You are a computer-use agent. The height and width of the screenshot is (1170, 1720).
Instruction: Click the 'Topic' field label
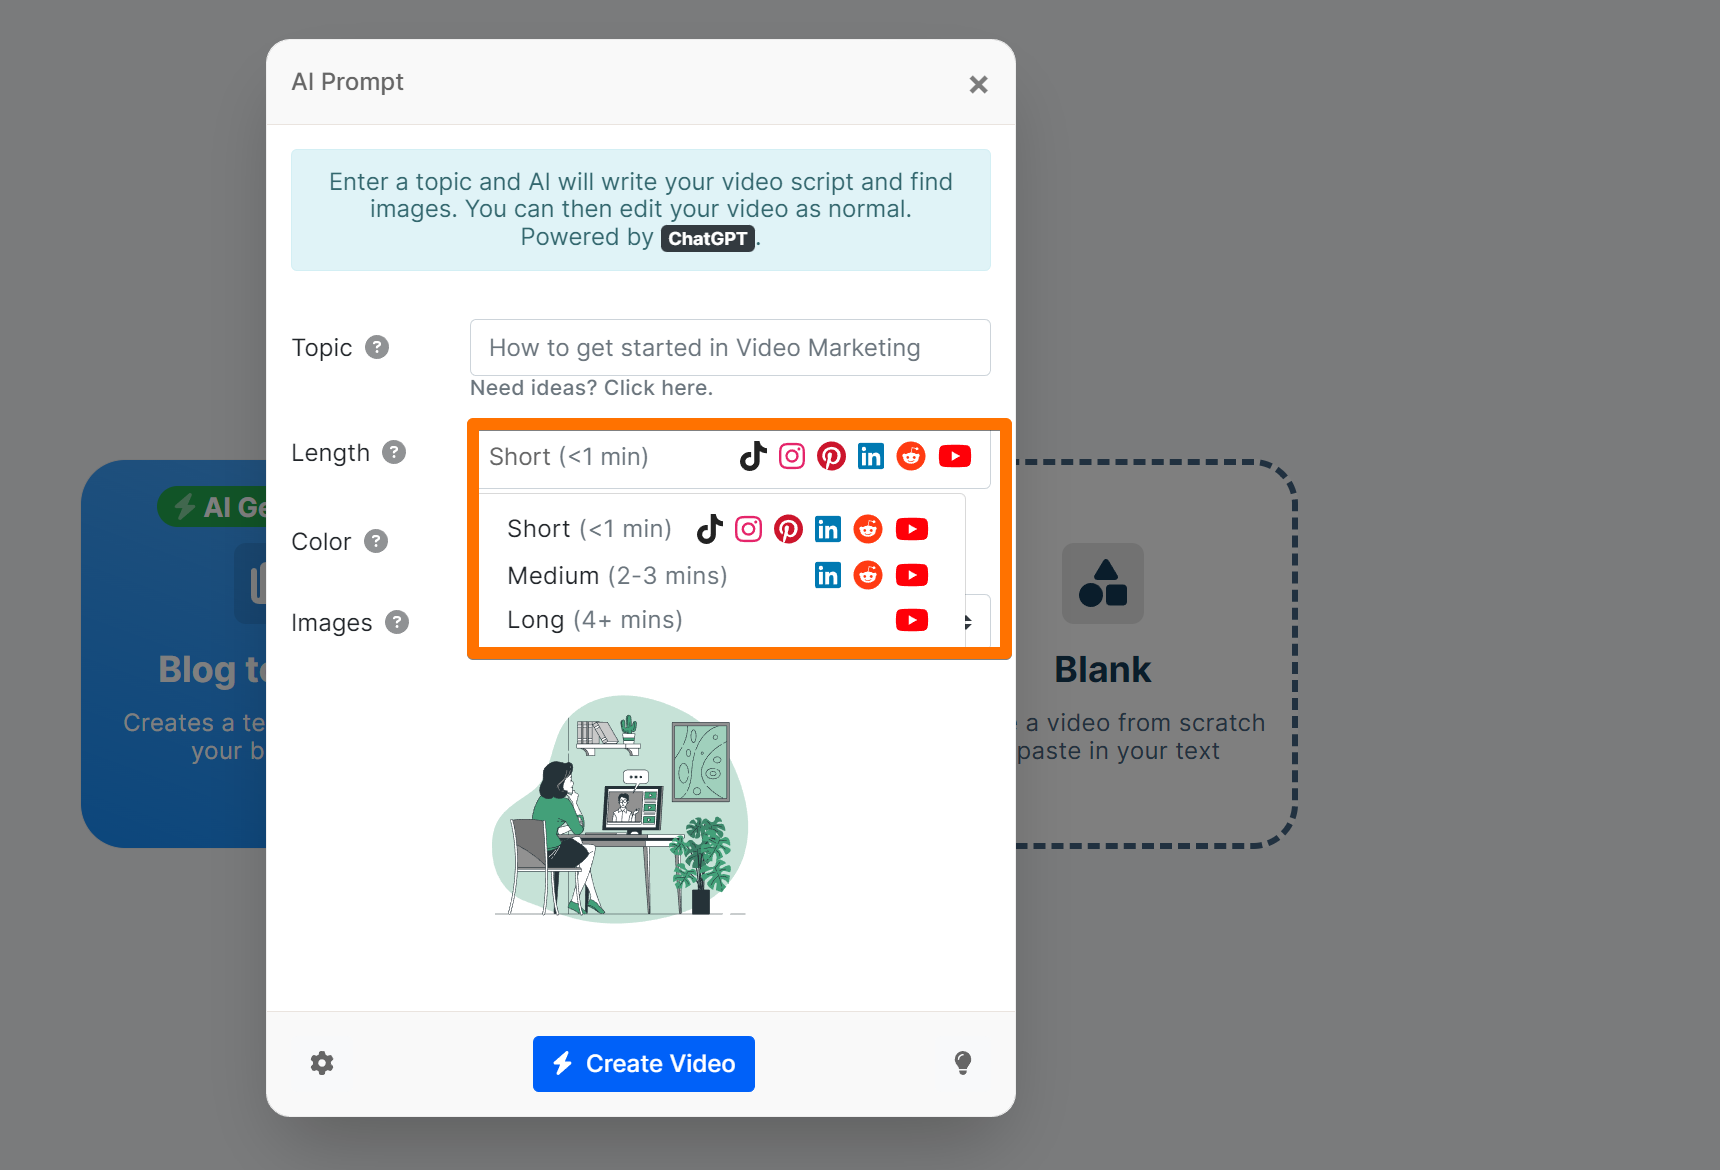click(x=321, y=348)
